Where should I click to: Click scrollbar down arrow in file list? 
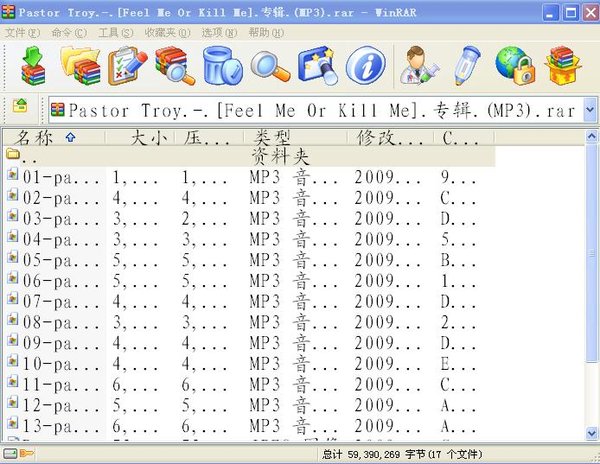tap(592, 433)
